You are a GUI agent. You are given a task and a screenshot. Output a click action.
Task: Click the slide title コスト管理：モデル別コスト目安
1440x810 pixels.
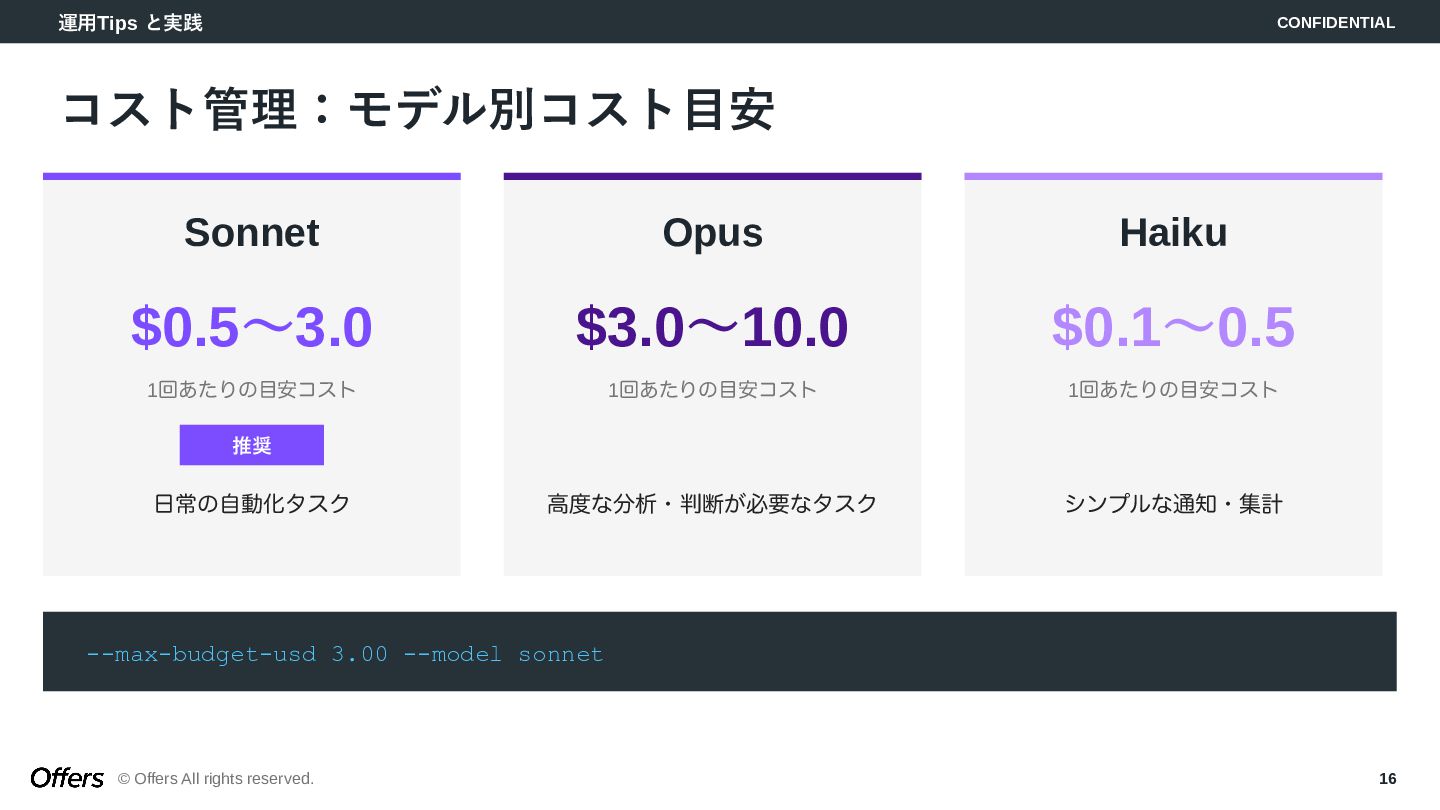[417, 109]
